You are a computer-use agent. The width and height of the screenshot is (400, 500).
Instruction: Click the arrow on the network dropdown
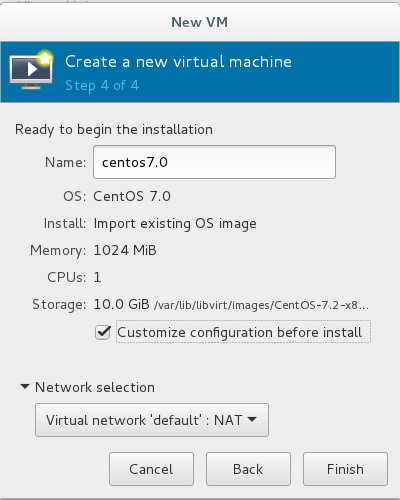coord(252,419)
